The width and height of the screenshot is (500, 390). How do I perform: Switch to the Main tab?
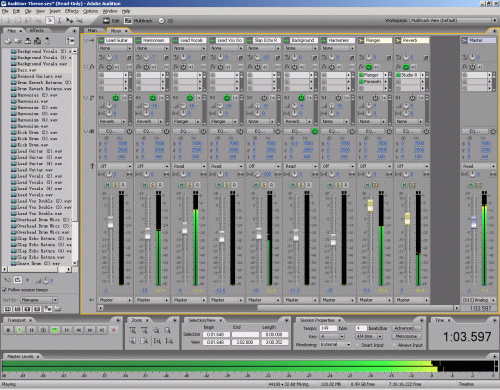click(92, 30)
